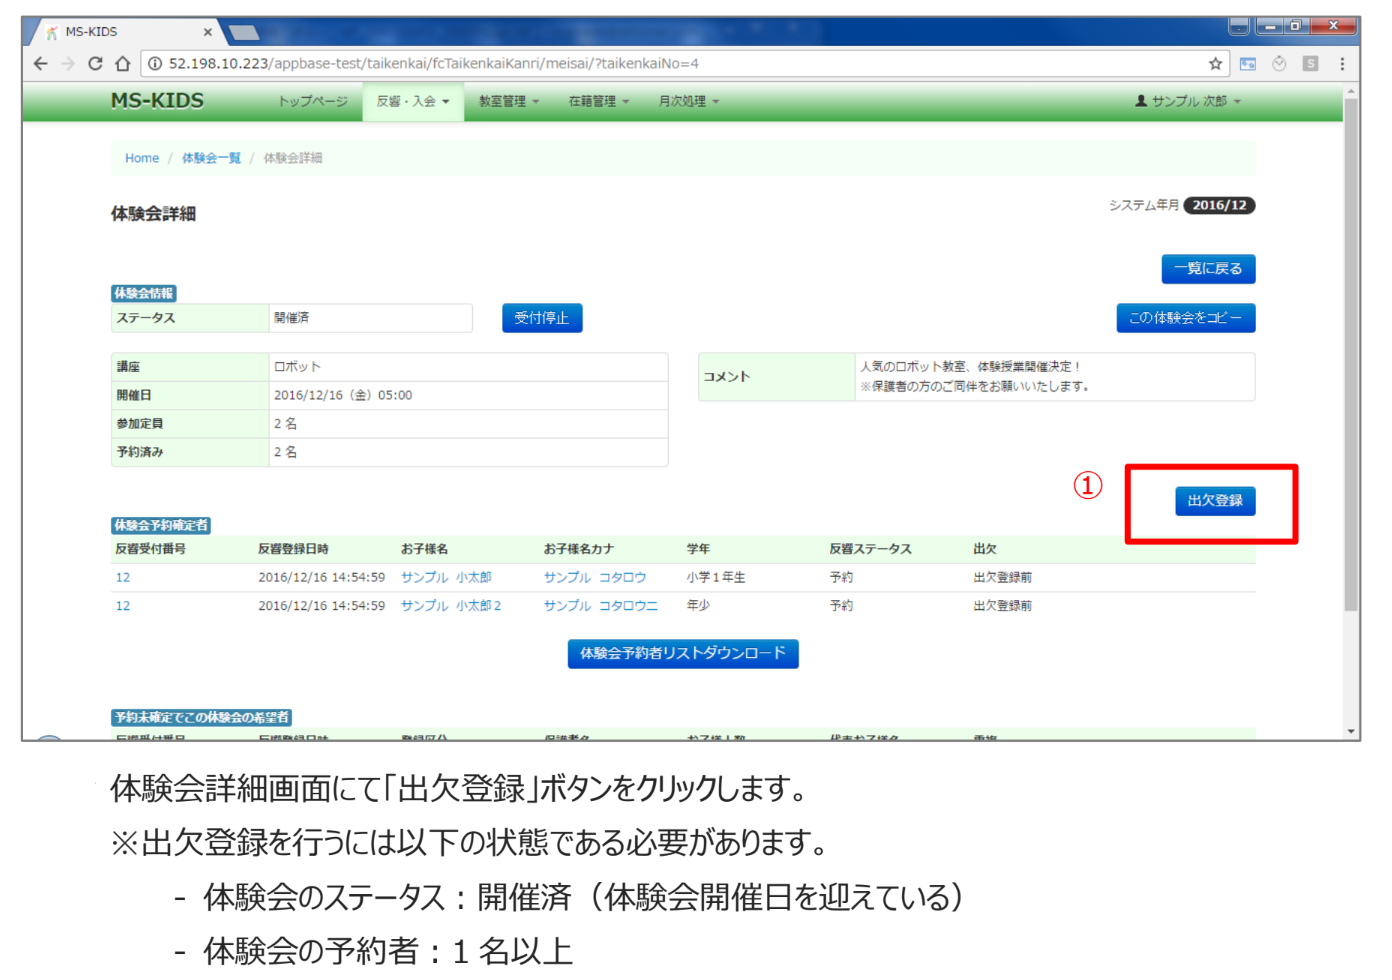
Task: Open the サンプル 次郎 user menu
Action: 1188,102
